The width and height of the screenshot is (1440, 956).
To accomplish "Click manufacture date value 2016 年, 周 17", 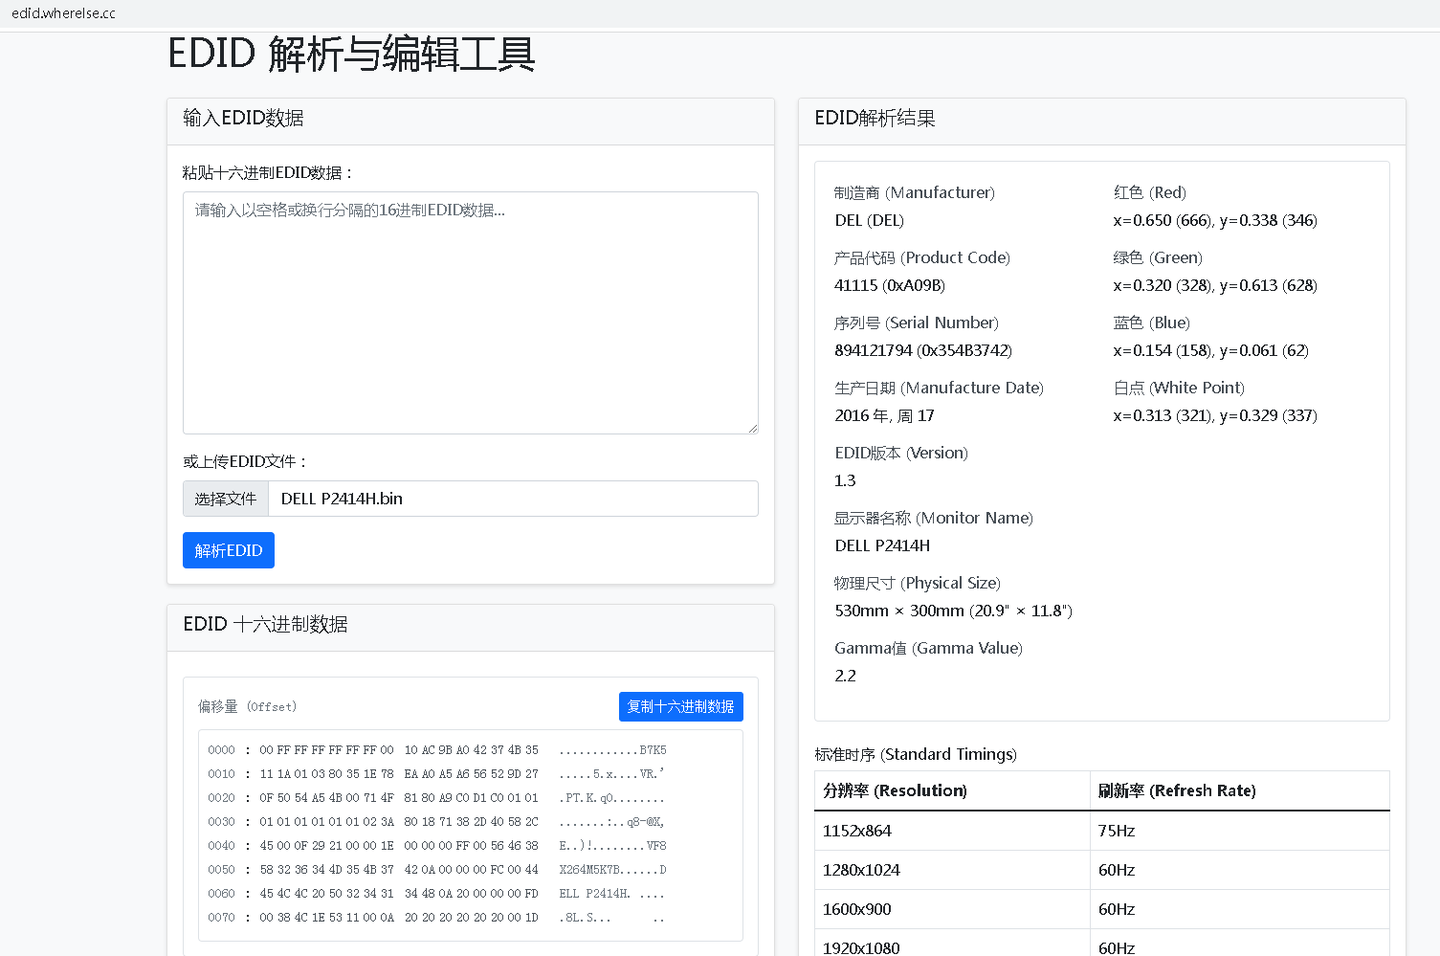I will coord(885,415).
